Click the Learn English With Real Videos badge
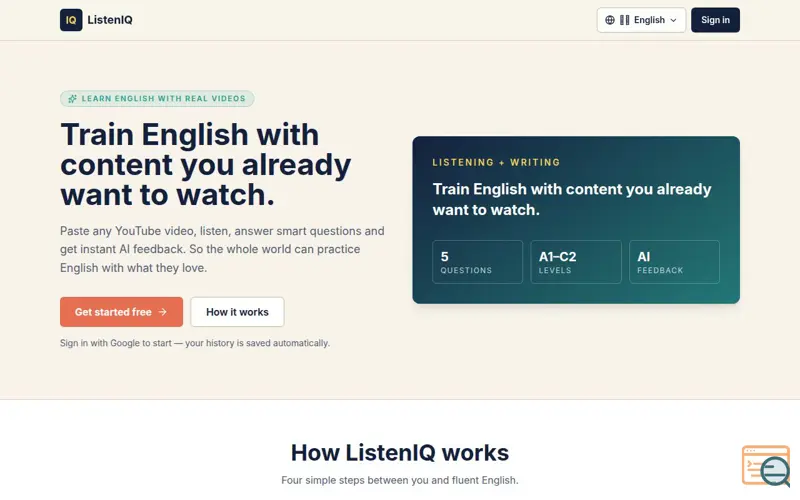Viewport: 800px width, 500px height. 157,98
